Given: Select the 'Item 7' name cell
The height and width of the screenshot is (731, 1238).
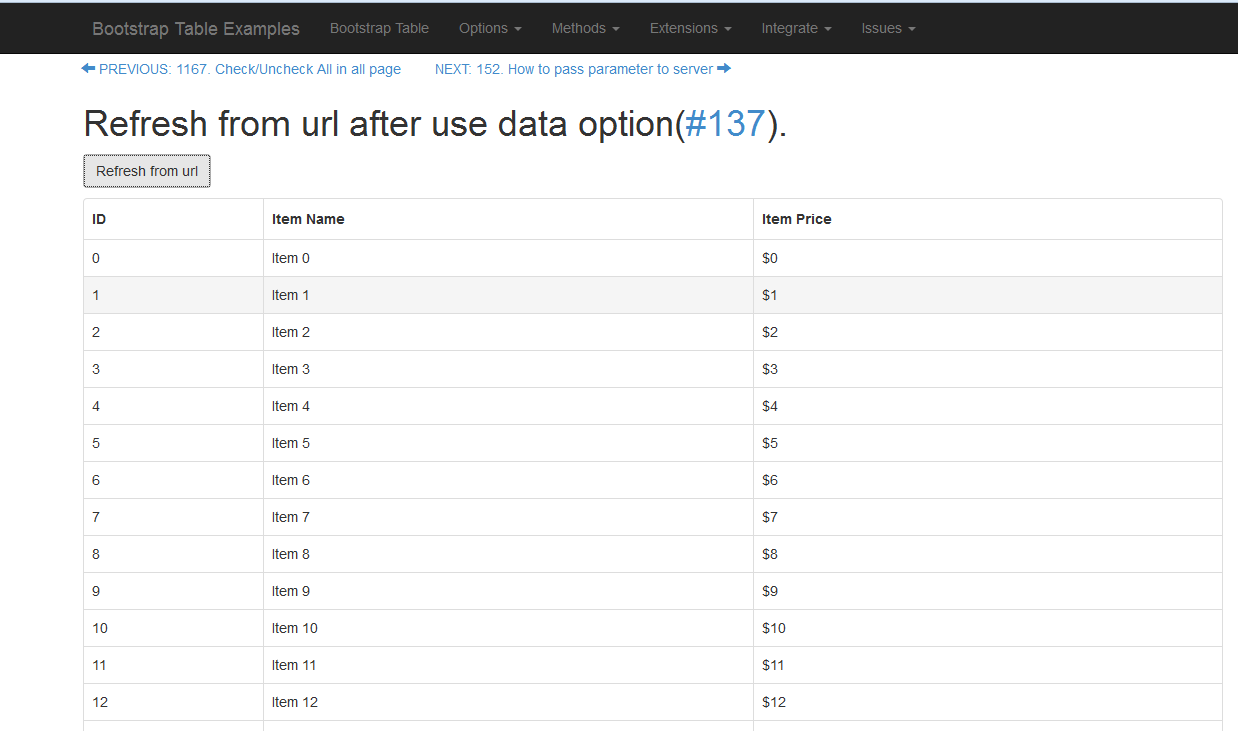Looking at the screenshot, I should click(x=509, y=517).
